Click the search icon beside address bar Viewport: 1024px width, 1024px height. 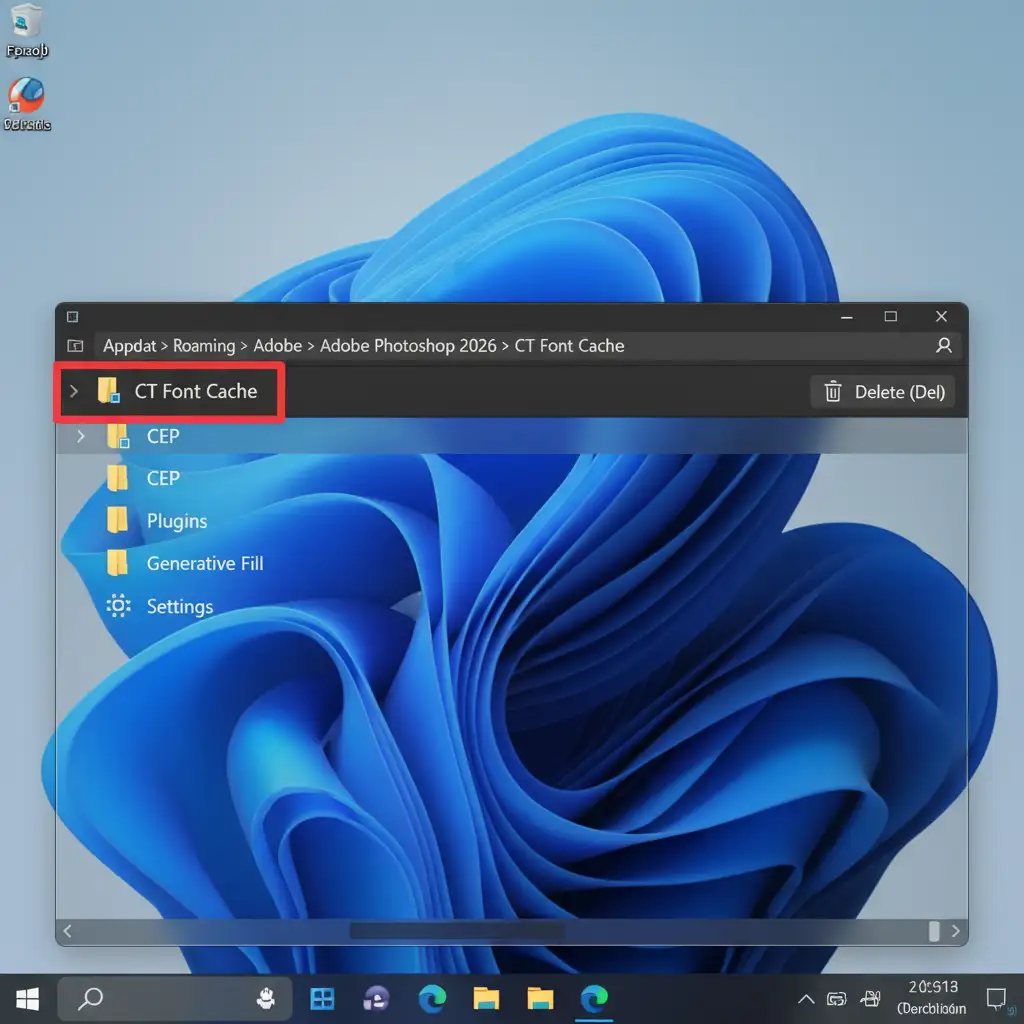[943, 346]
